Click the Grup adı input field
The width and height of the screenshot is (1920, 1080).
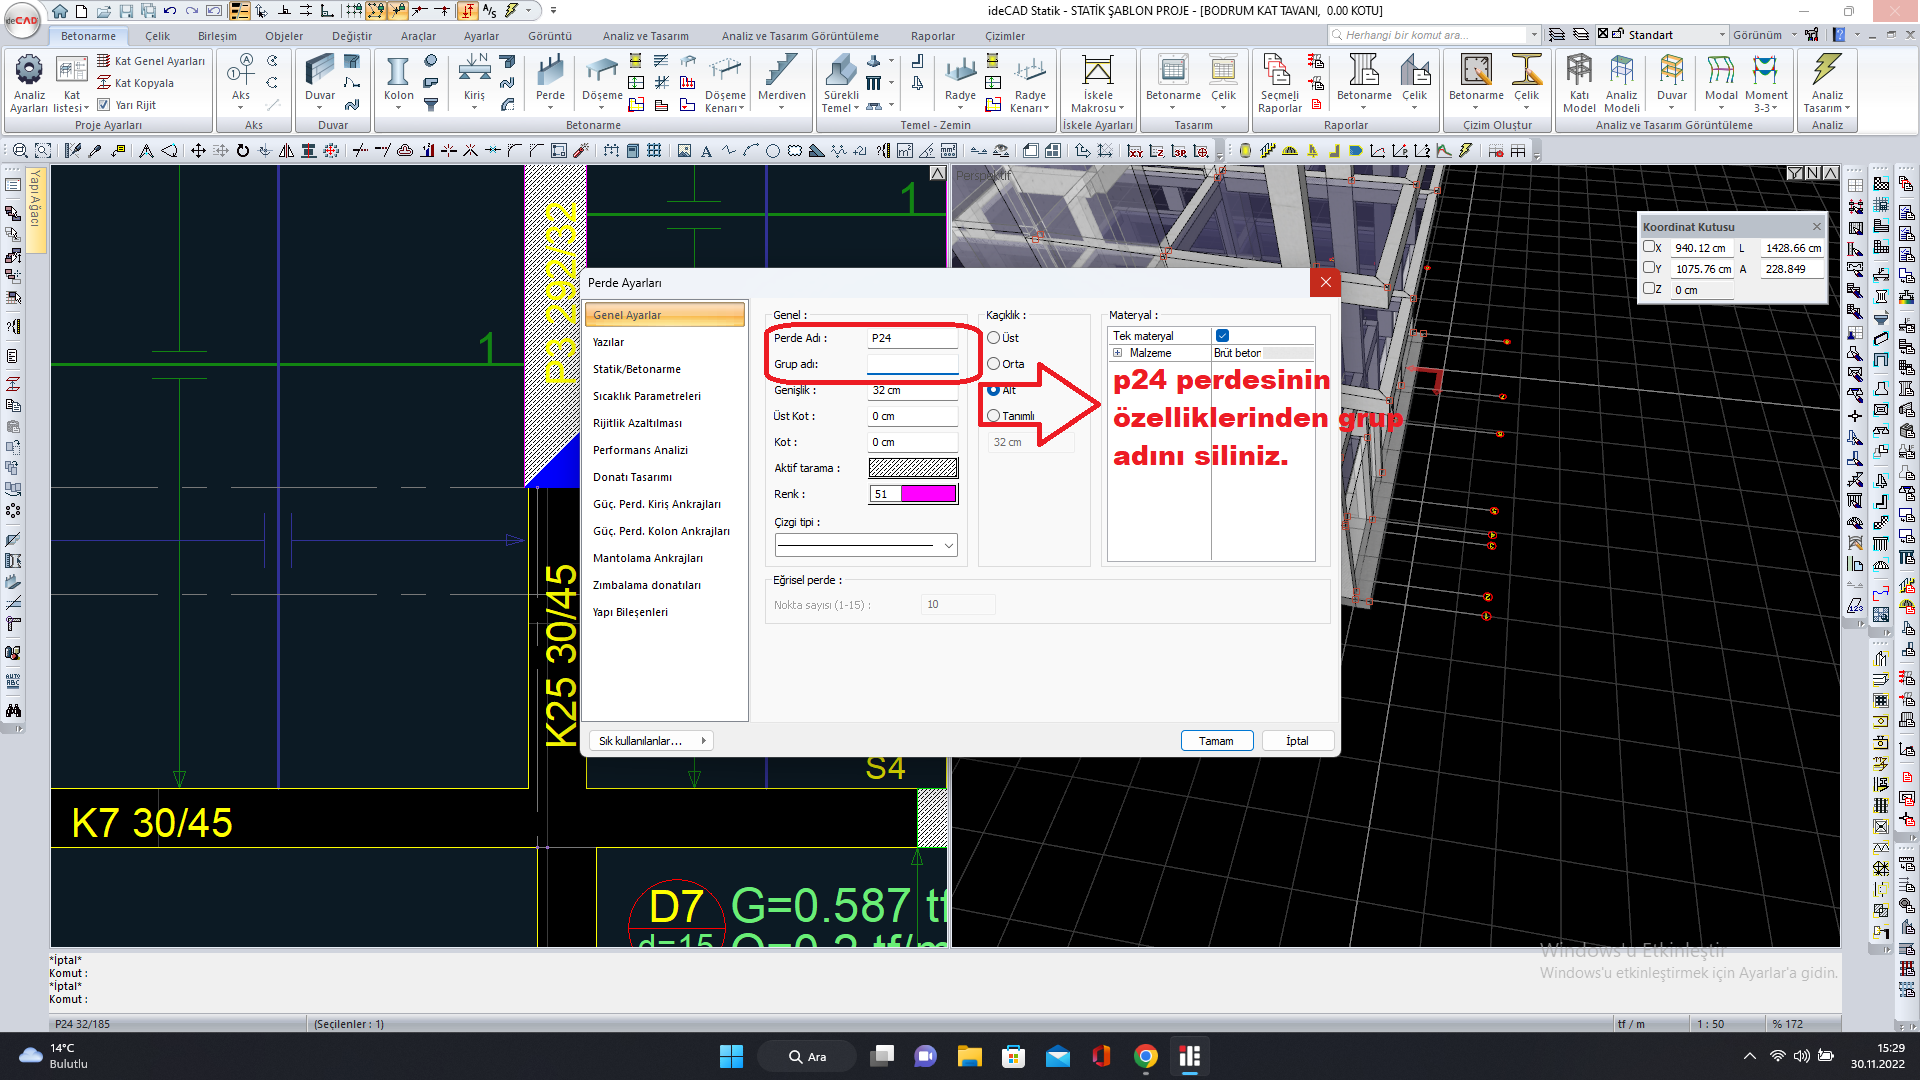pos(912,364)
